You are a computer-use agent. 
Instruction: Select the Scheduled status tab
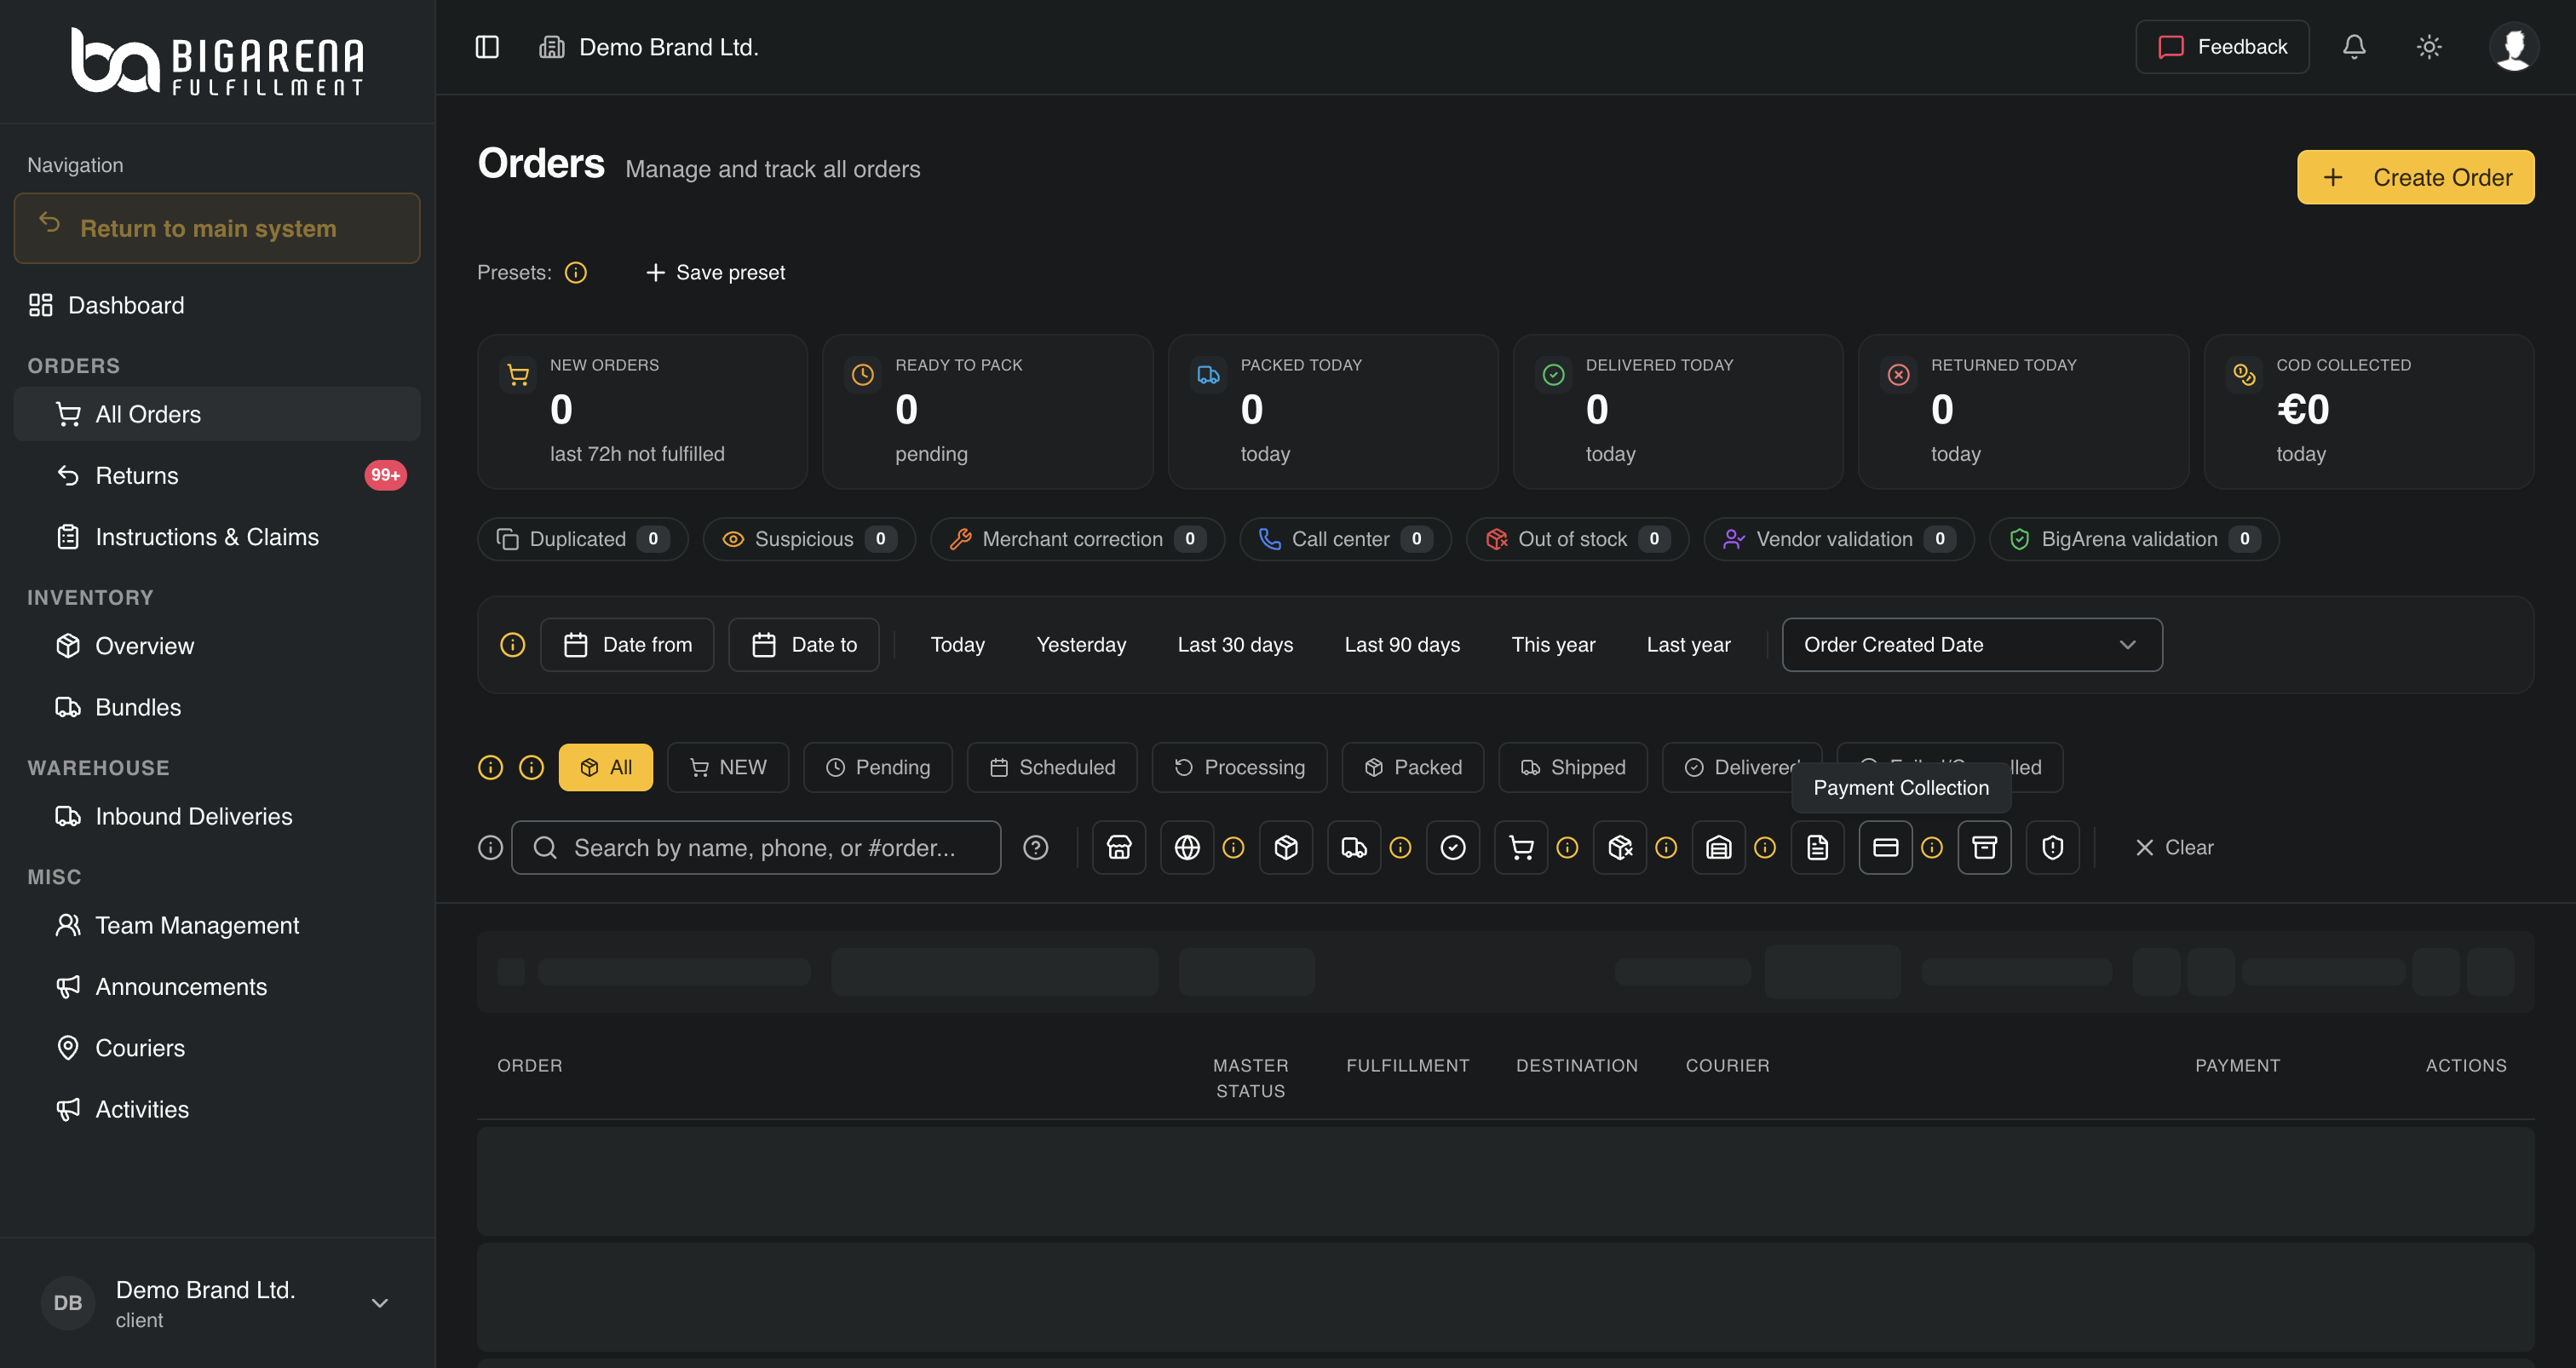(x=1052, y=768)
